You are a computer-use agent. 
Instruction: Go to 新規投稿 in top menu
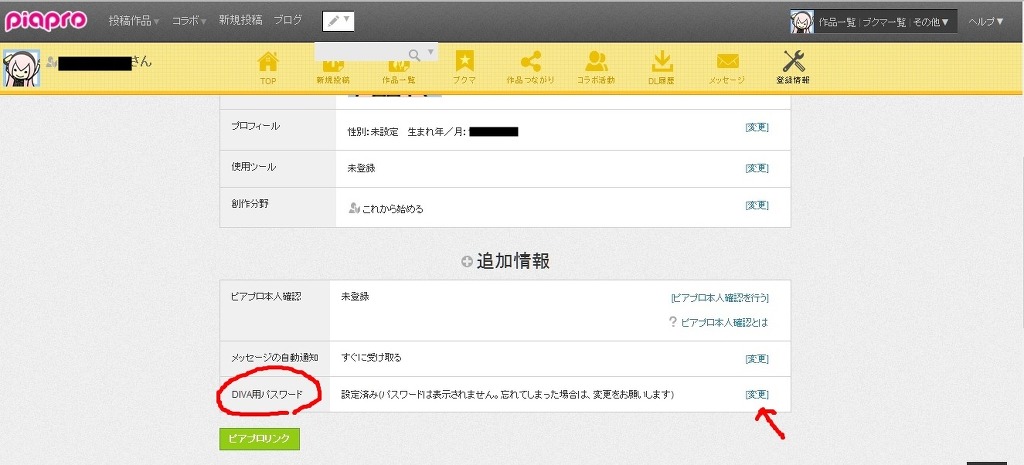pos(240,20)
